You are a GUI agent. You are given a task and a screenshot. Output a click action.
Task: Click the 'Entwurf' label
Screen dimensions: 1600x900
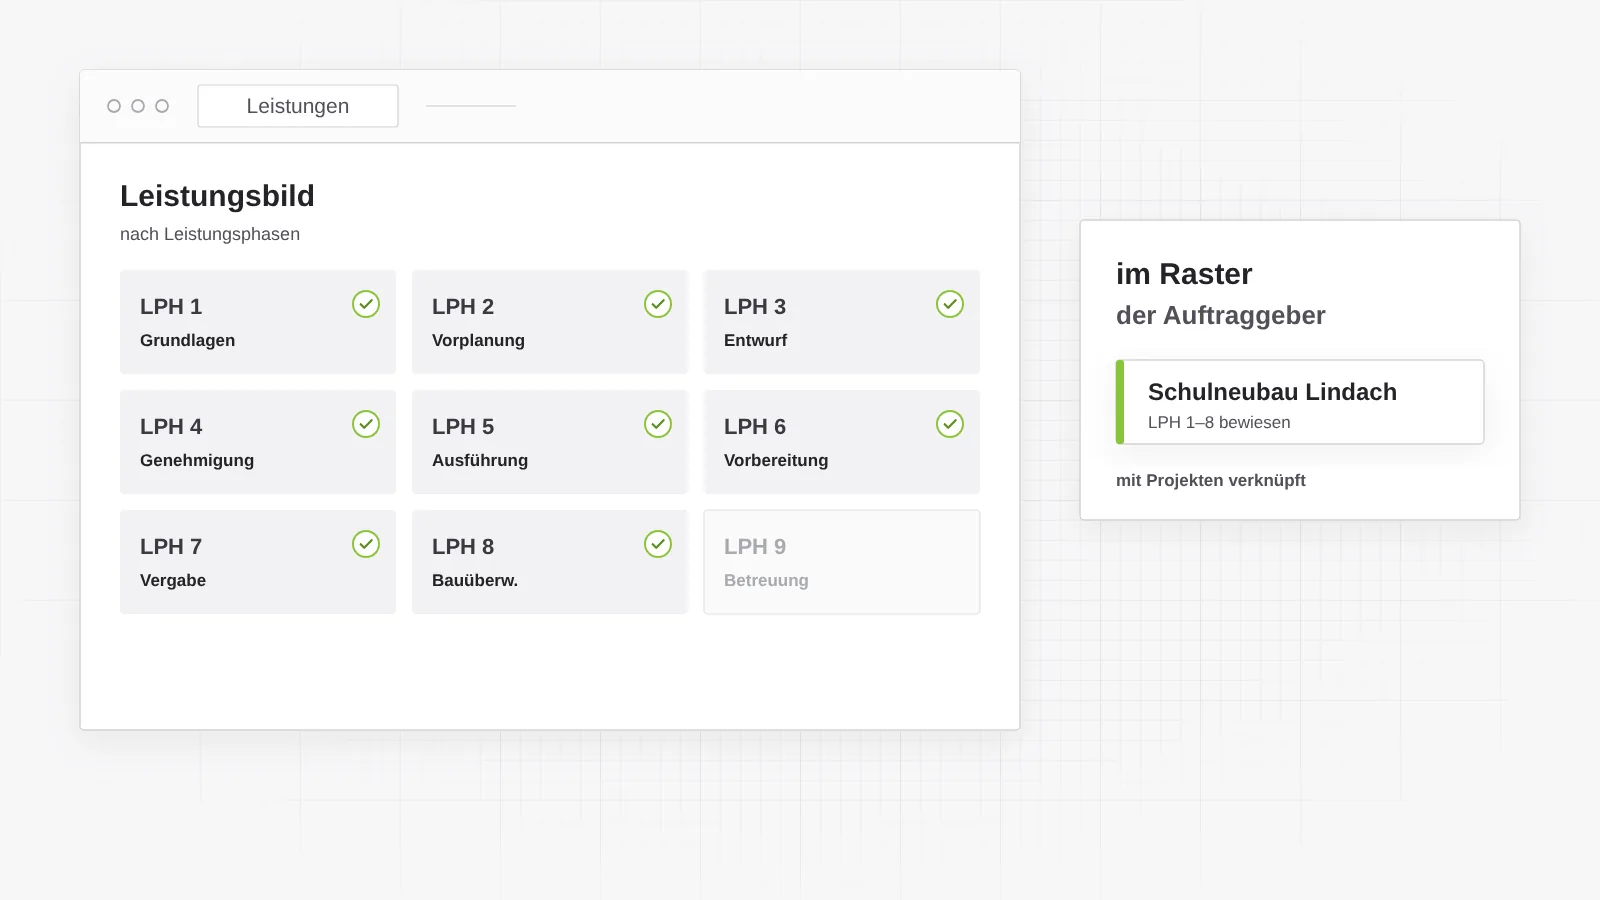tap(756, 340)
